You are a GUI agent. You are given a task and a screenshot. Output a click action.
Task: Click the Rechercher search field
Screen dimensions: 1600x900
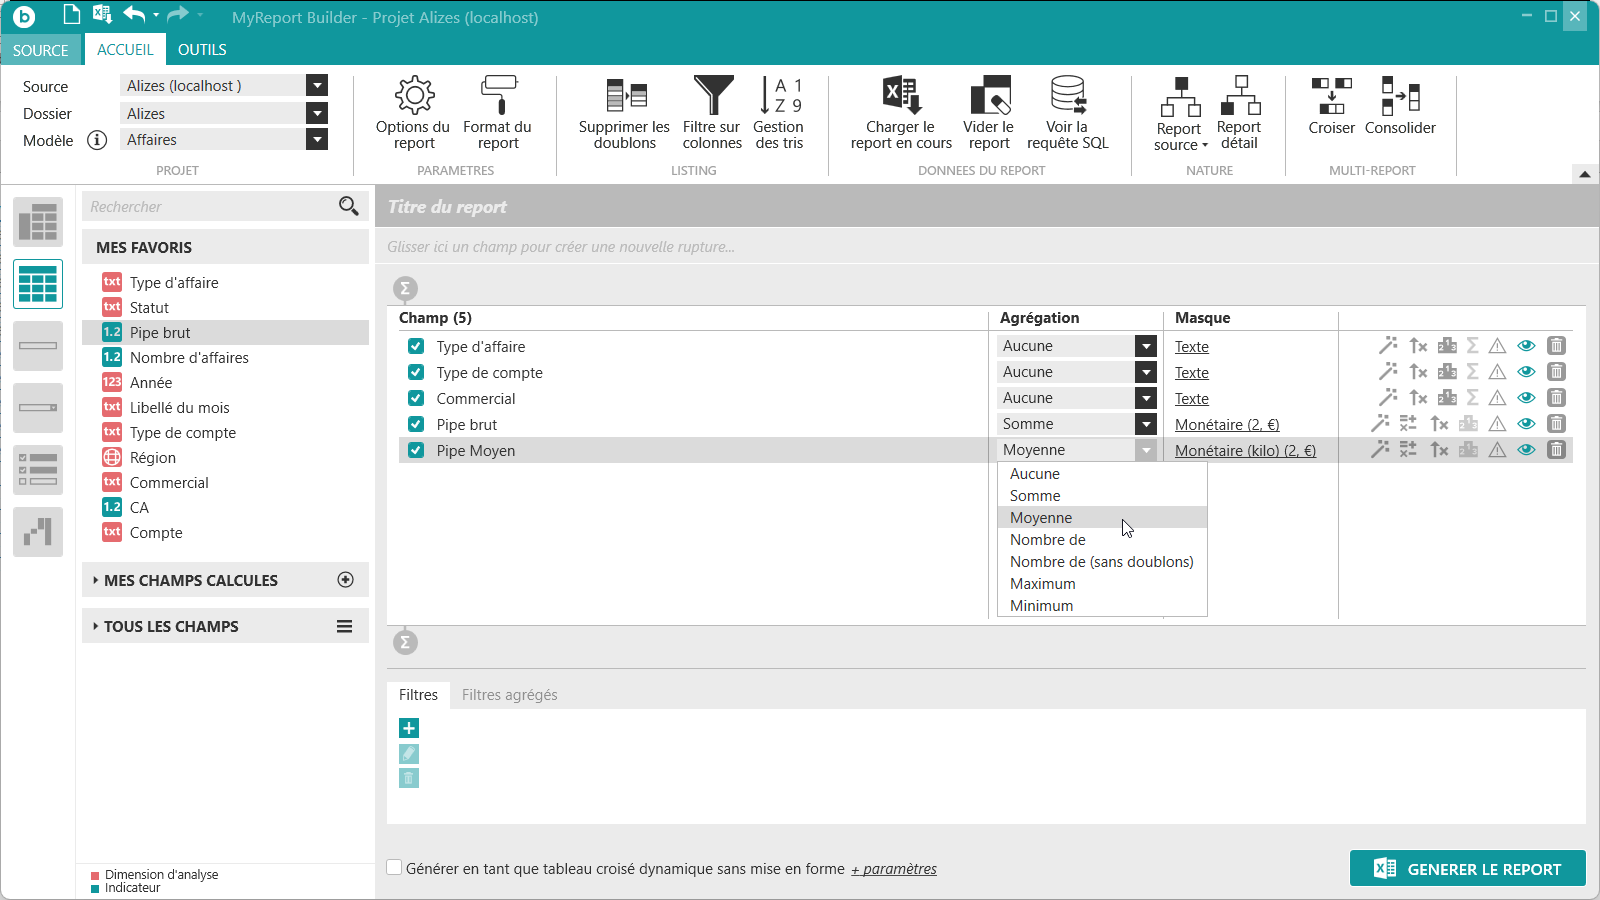click(x=210, y=207)
